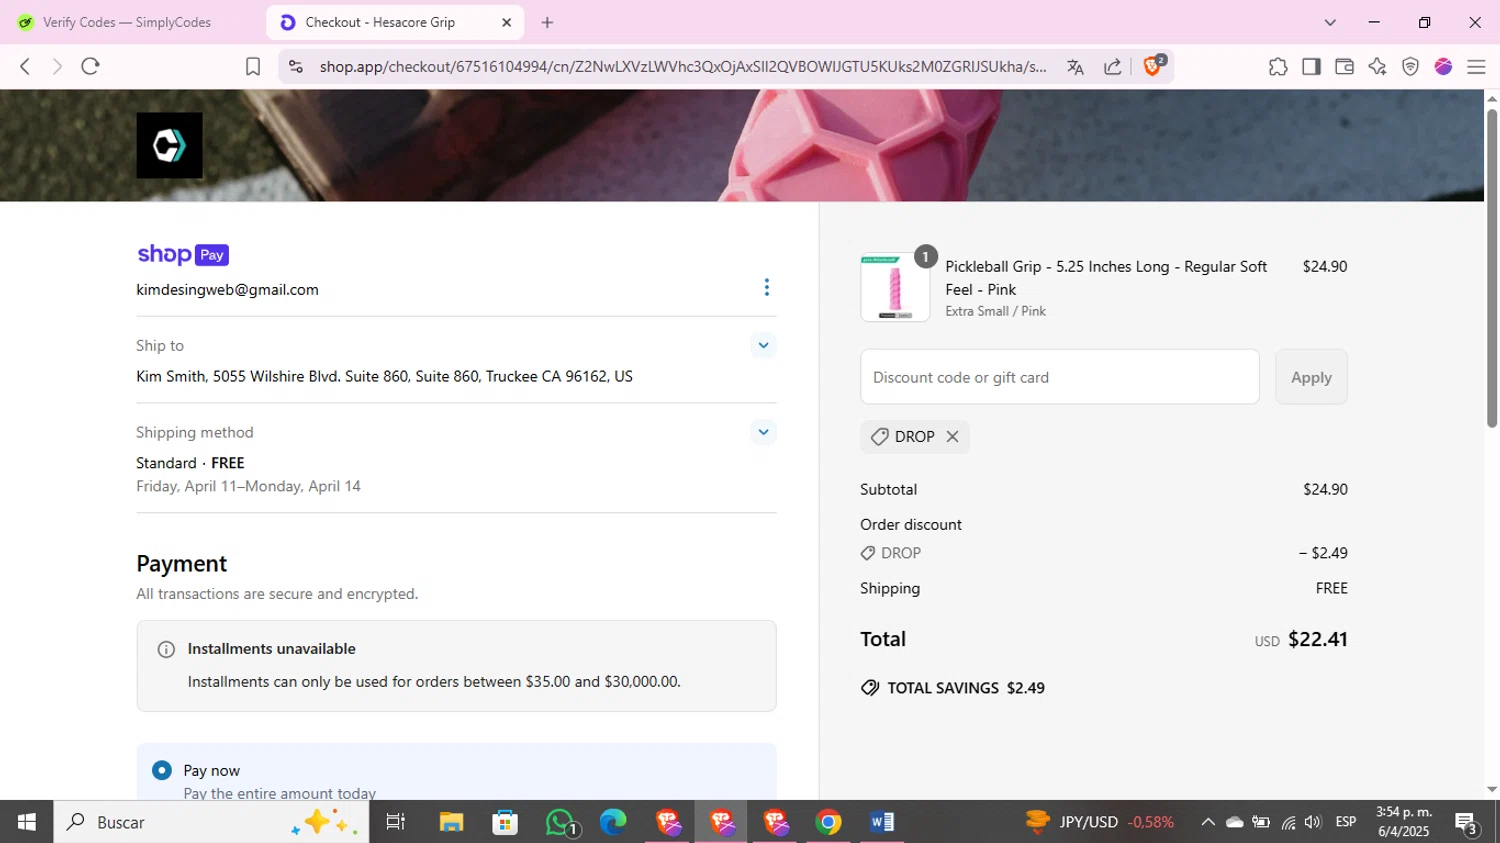Click the DROP tag icon under Order discount

pyautogui.click(x=868, y=553)
